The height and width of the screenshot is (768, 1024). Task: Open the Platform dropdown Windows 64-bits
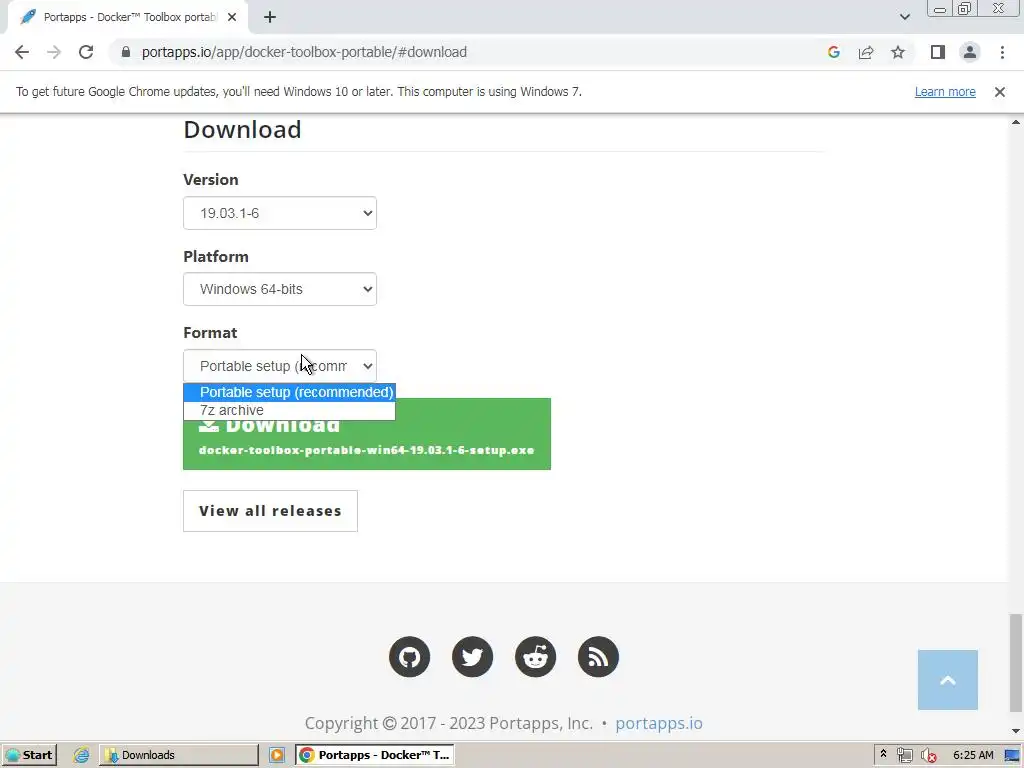(280, 289)
